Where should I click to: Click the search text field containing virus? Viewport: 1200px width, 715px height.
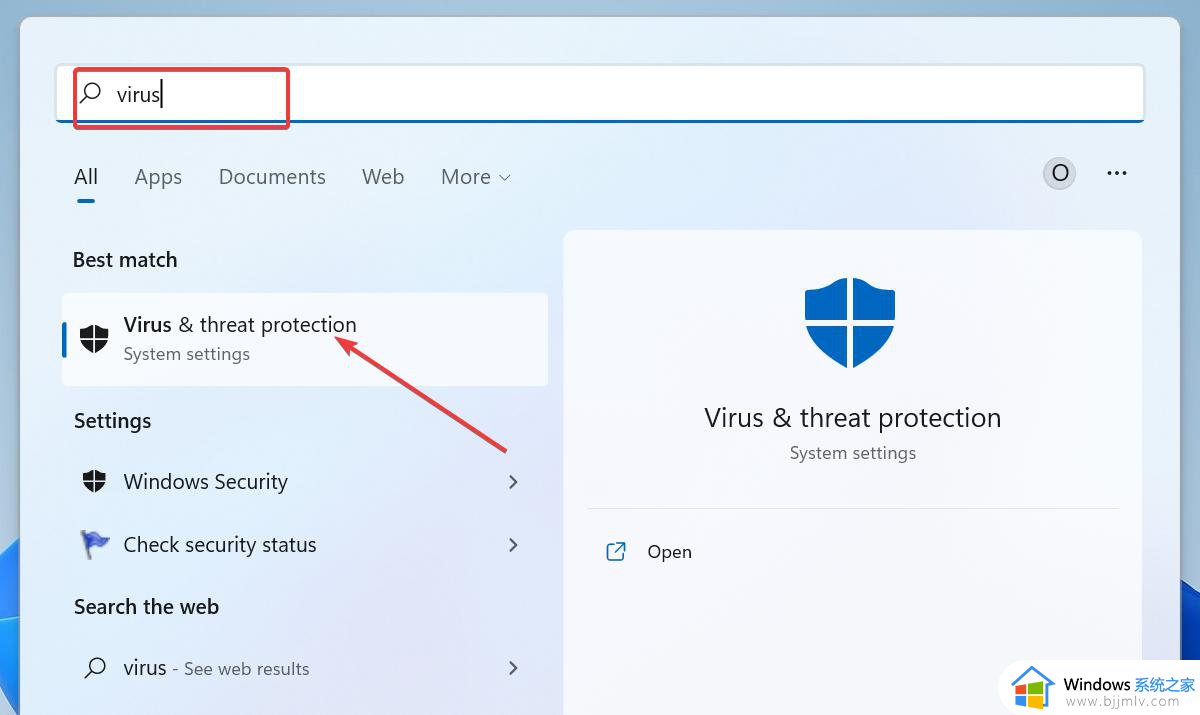(x=599, y=94)
